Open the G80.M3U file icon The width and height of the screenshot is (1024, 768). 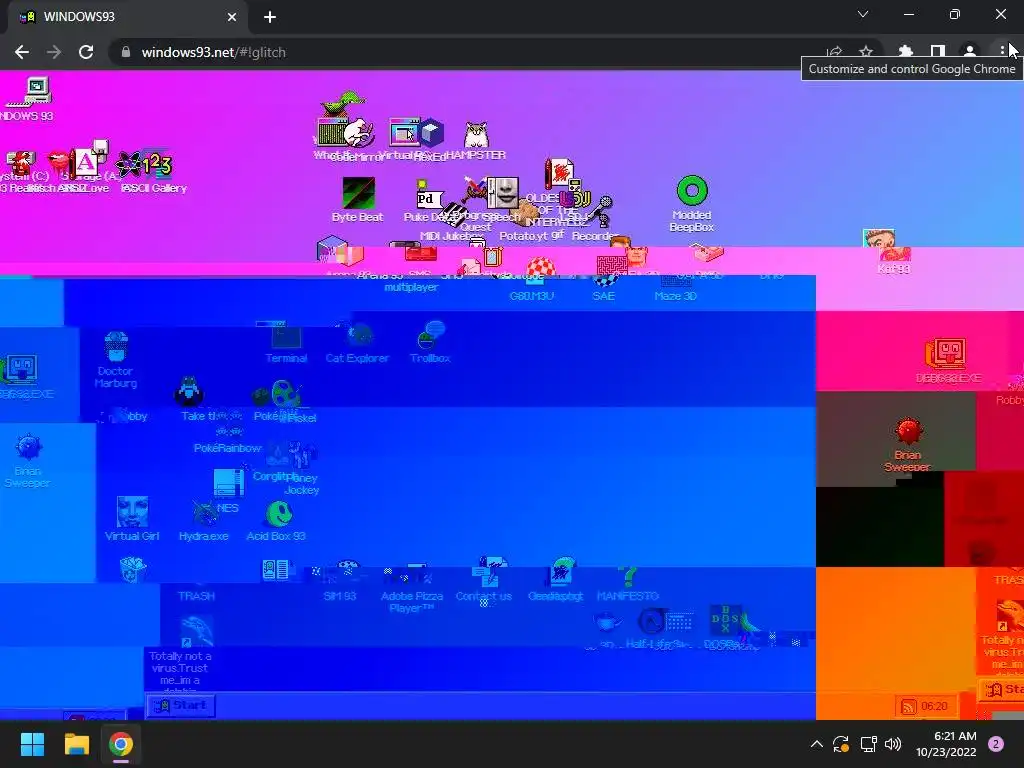click(x=532, y=289)
